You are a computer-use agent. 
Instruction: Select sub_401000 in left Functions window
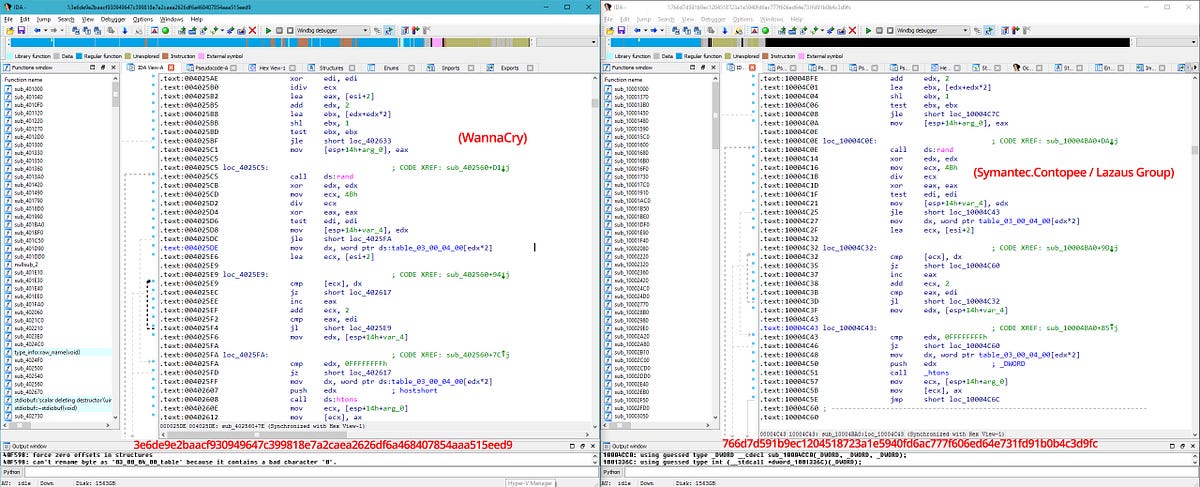click(x=27, y=88)
